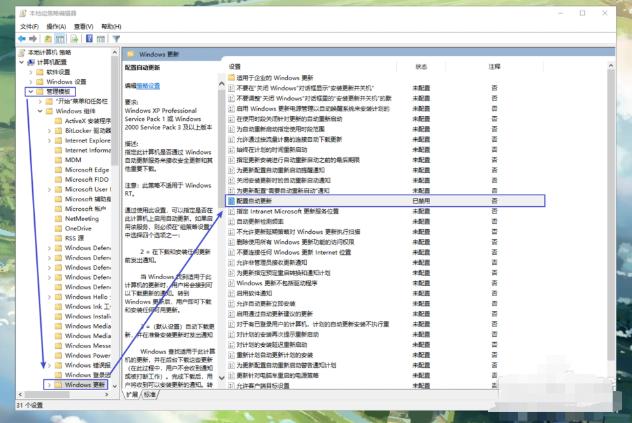Click description pane scroll-down arrow

(221, 378)
